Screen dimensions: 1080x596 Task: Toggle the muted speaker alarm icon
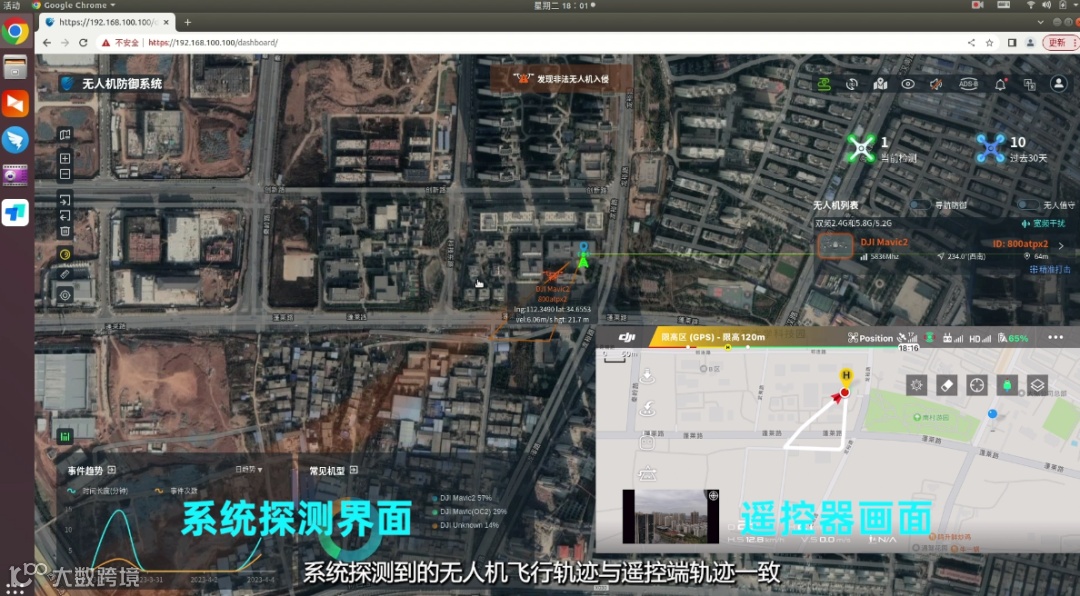(936, 84)
